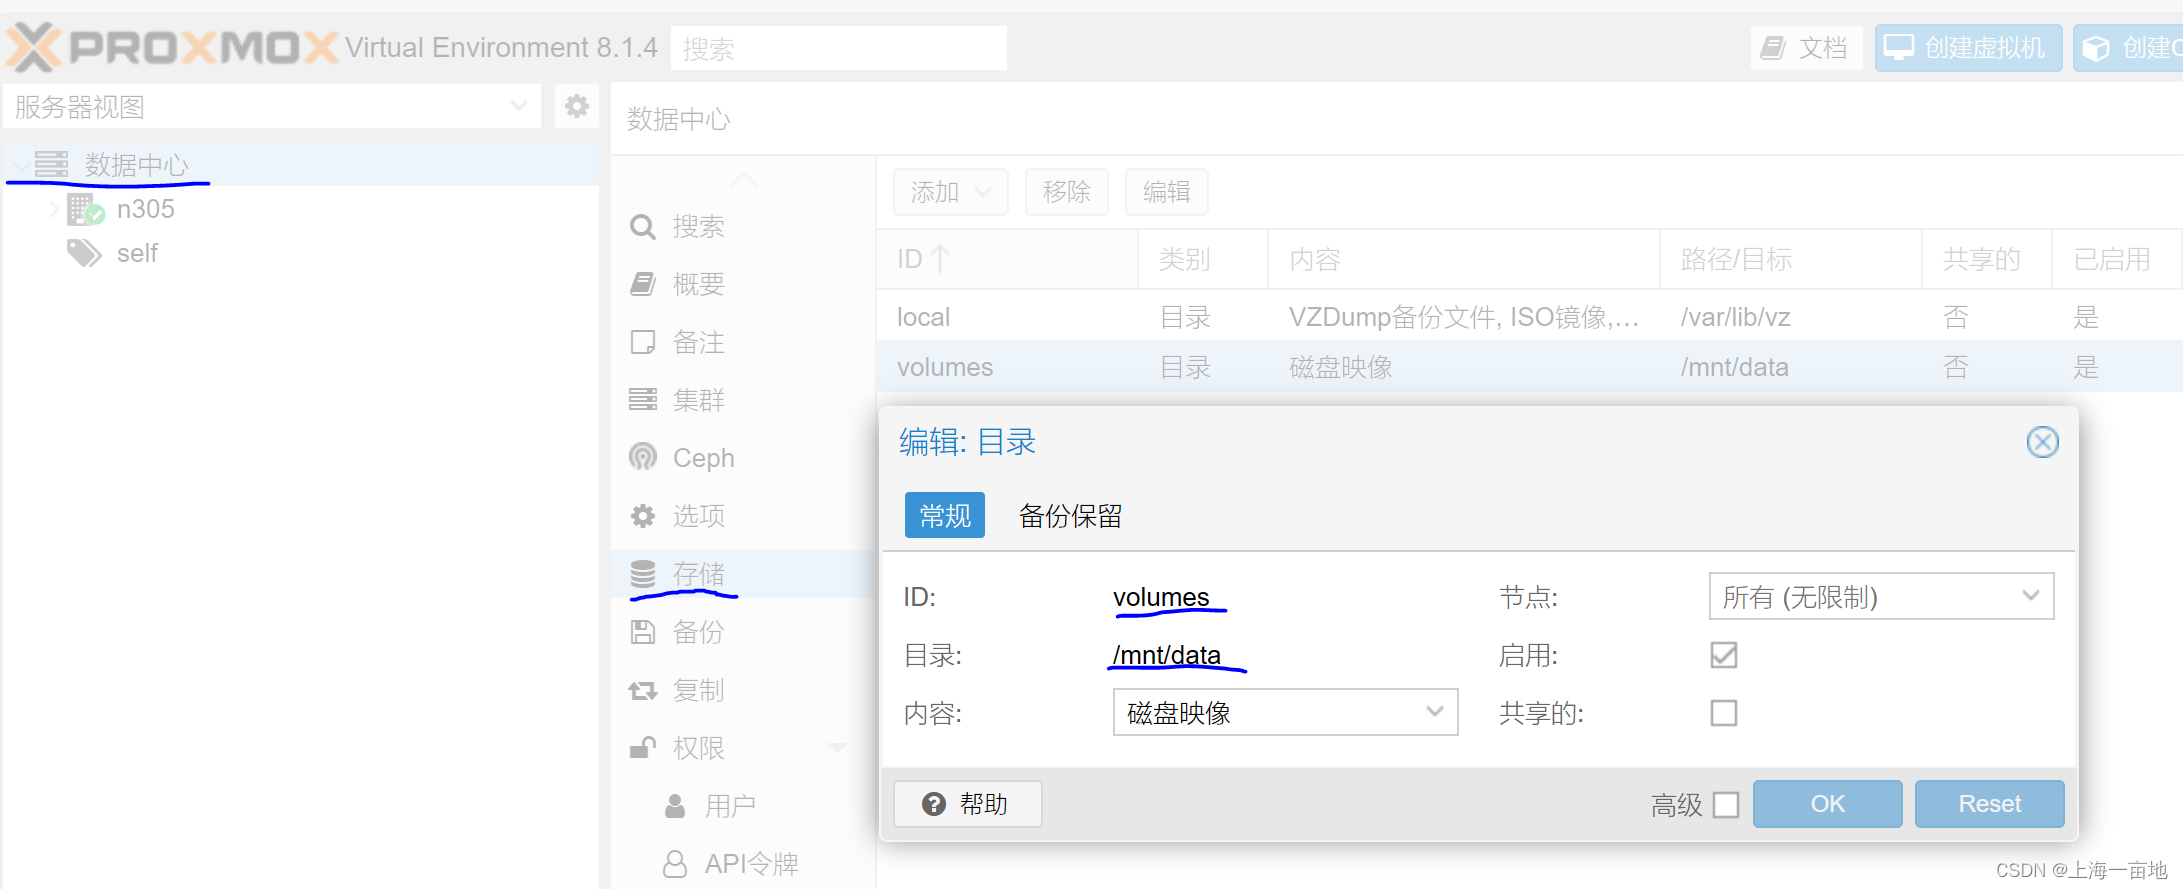Screen dimensions: 2183x889
Task: Open the 备份 backup floppy icon
Action: coord(643,632)
